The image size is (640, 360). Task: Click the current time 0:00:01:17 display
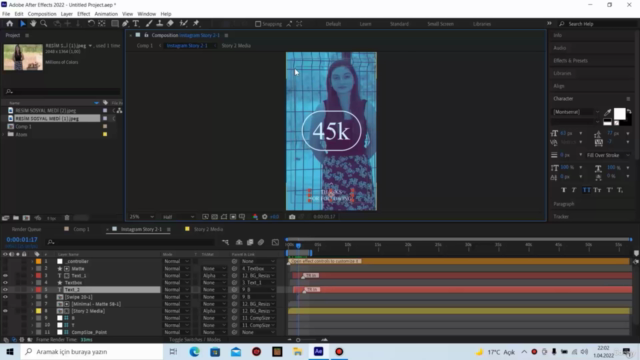(22, 240)
